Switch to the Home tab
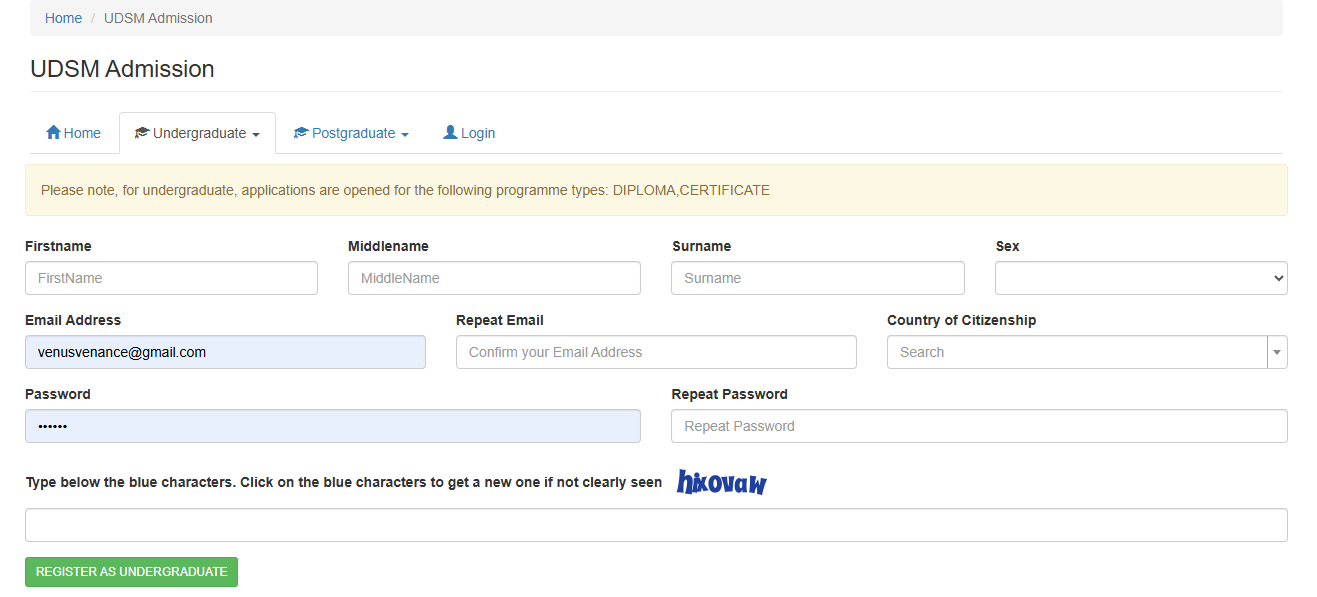Viewport: 1317px width, 597px height. pos(74,133)
